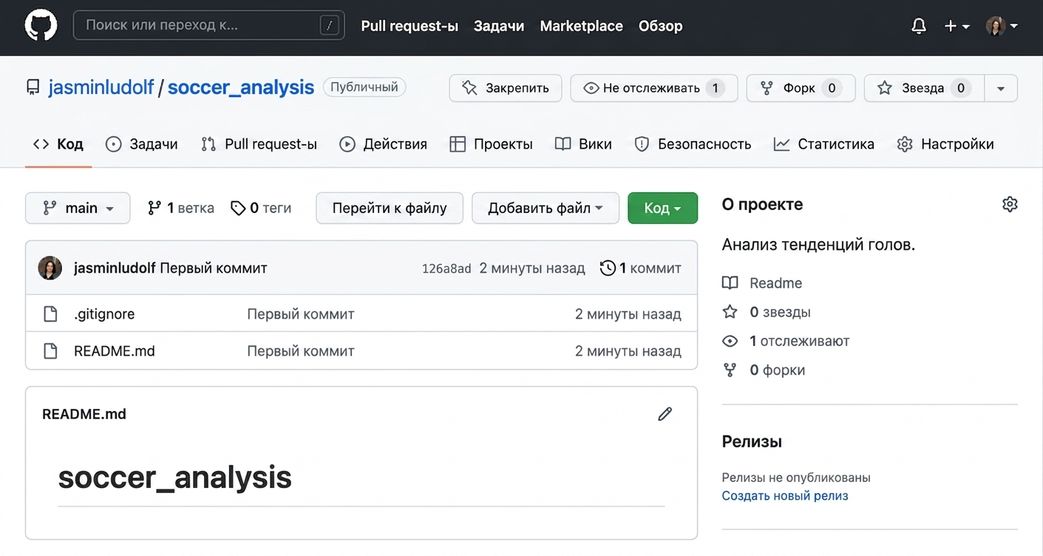
Task: Open the notifications bell
Action: coord(919,26)
